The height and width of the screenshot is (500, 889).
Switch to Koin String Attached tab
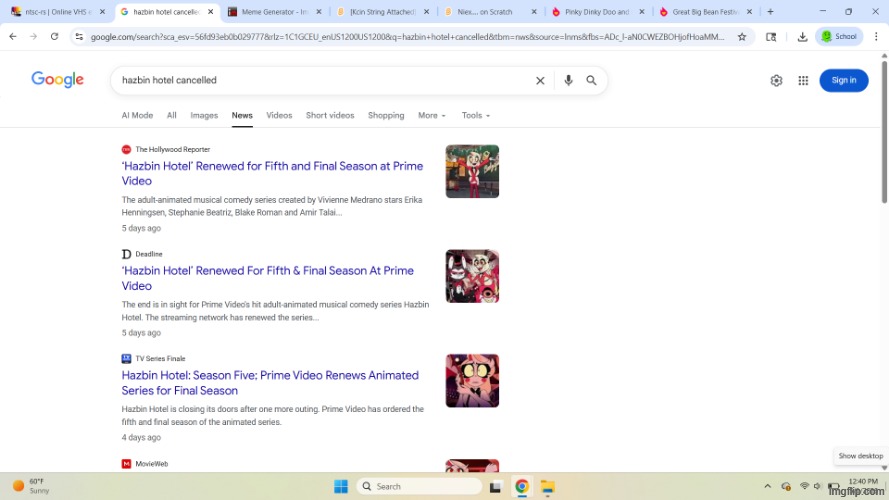pos(383,11)
